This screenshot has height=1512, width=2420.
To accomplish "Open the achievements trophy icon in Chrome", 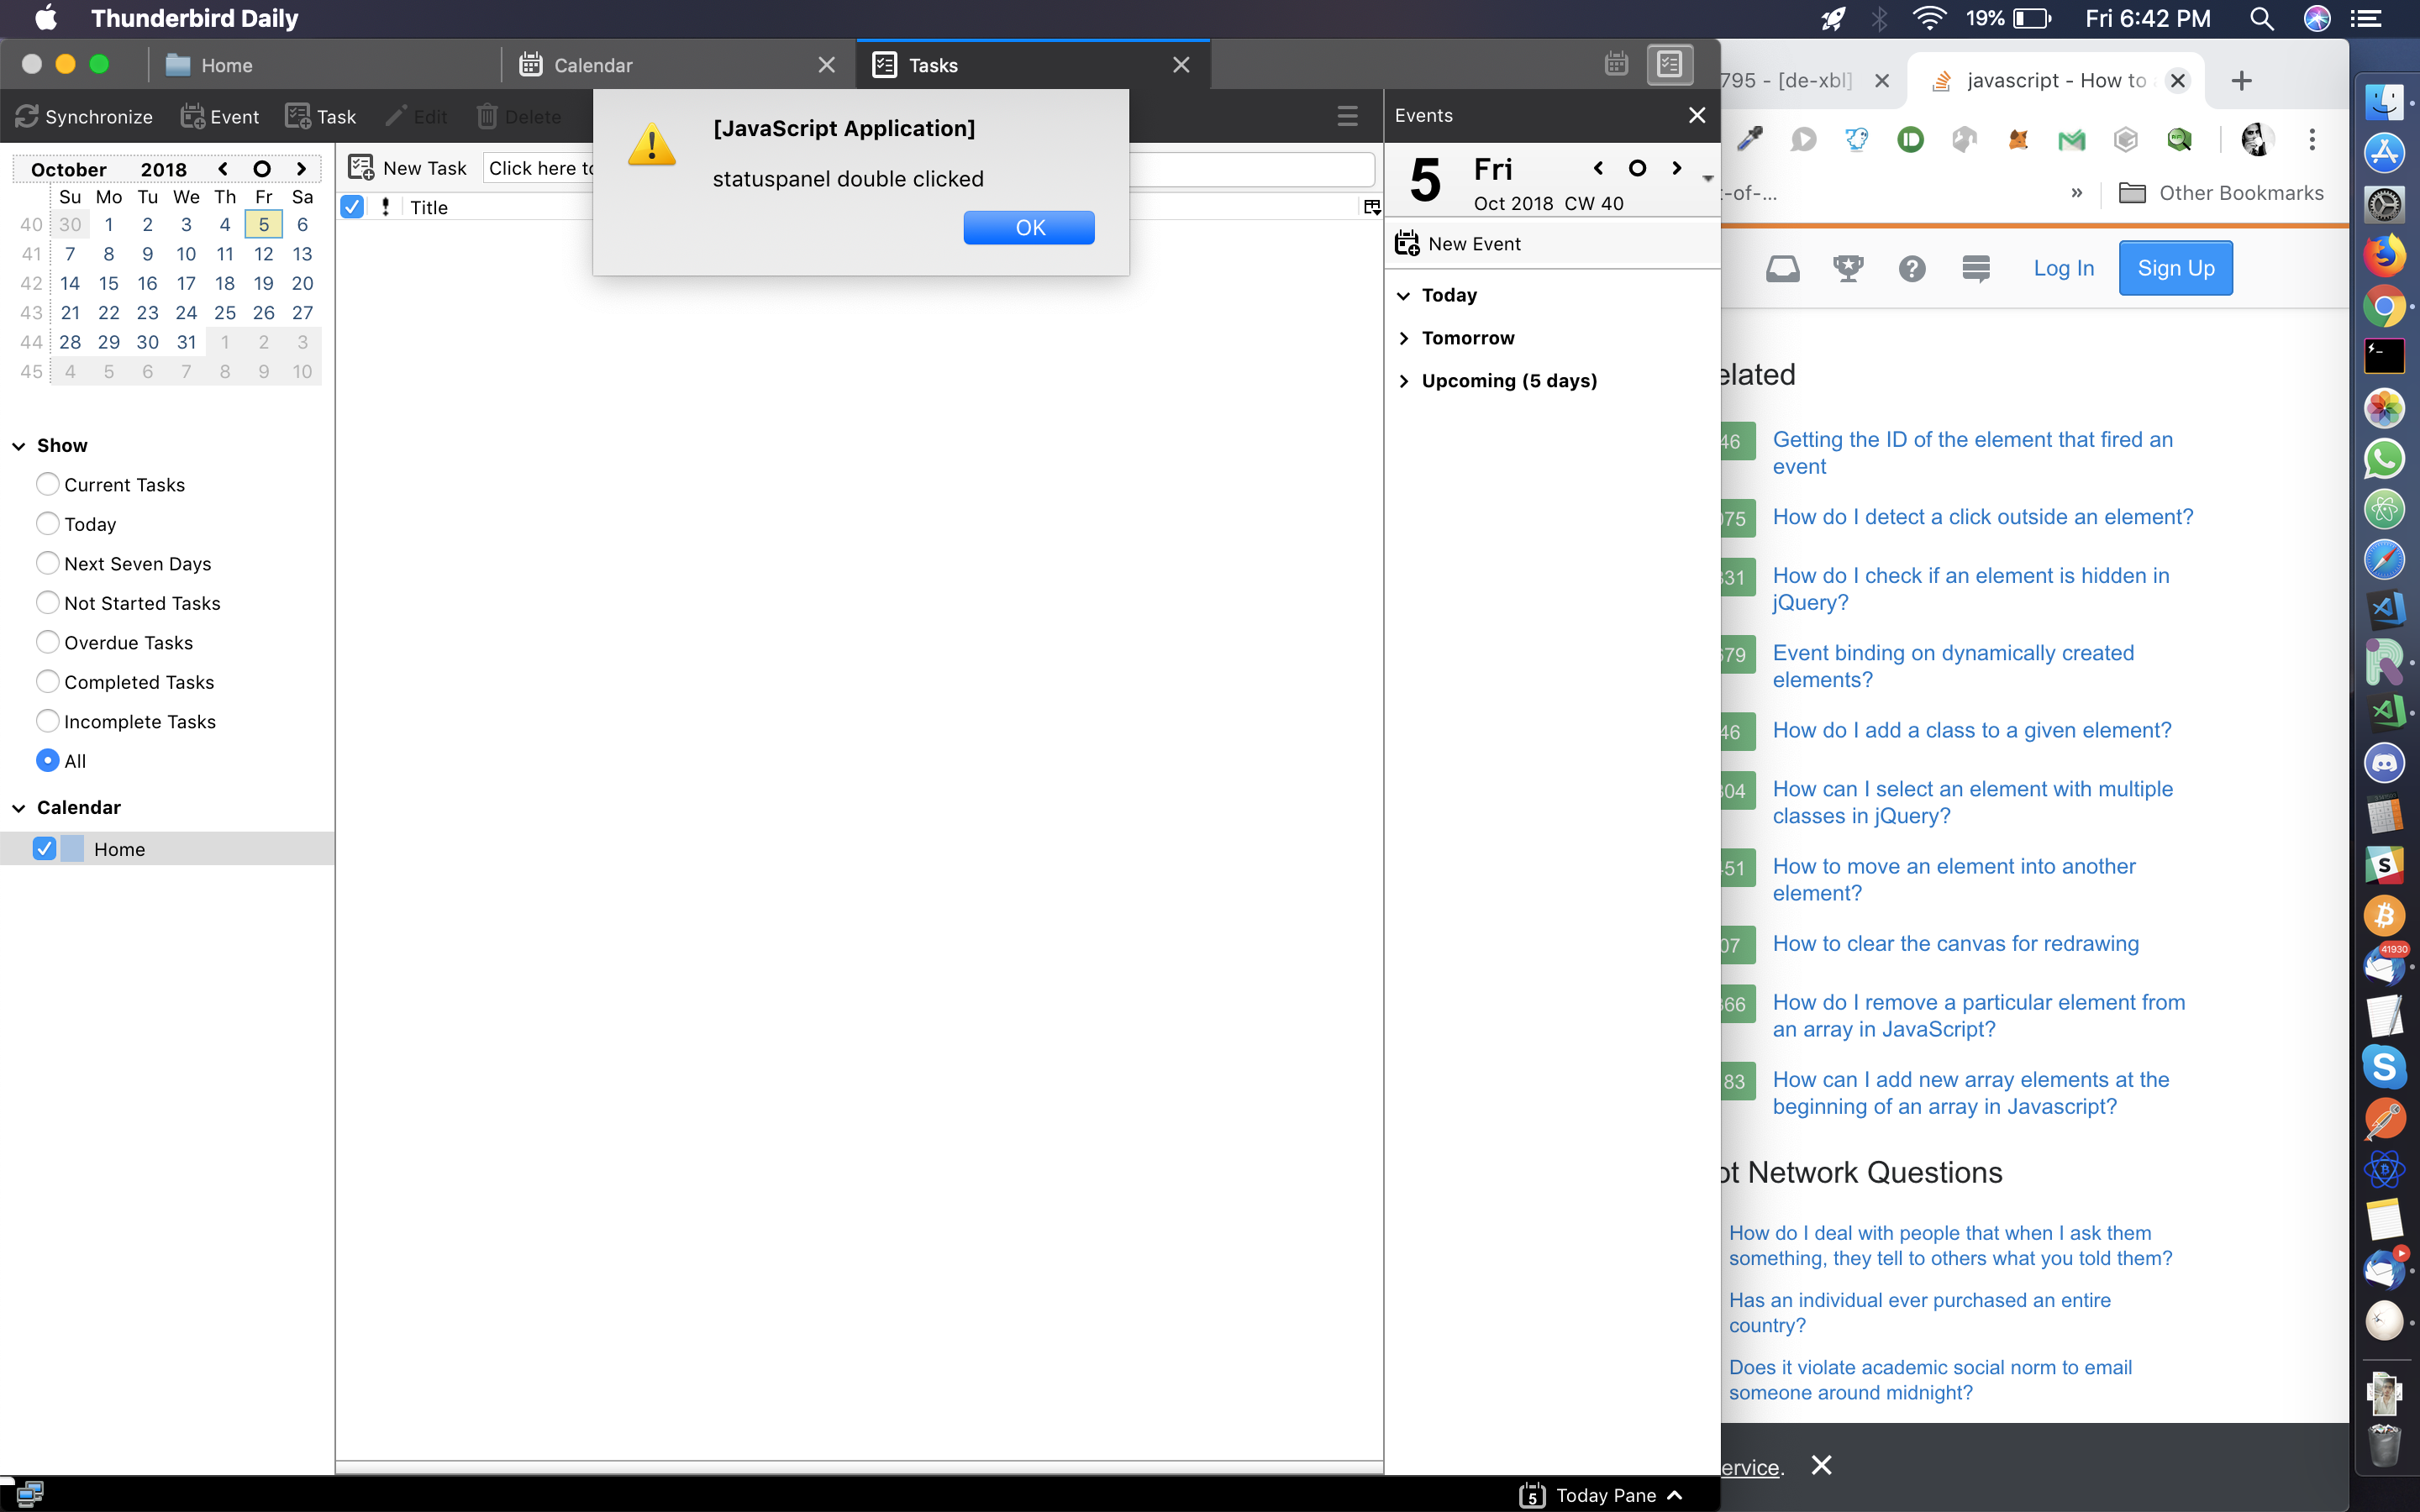I will (1847, 268).
